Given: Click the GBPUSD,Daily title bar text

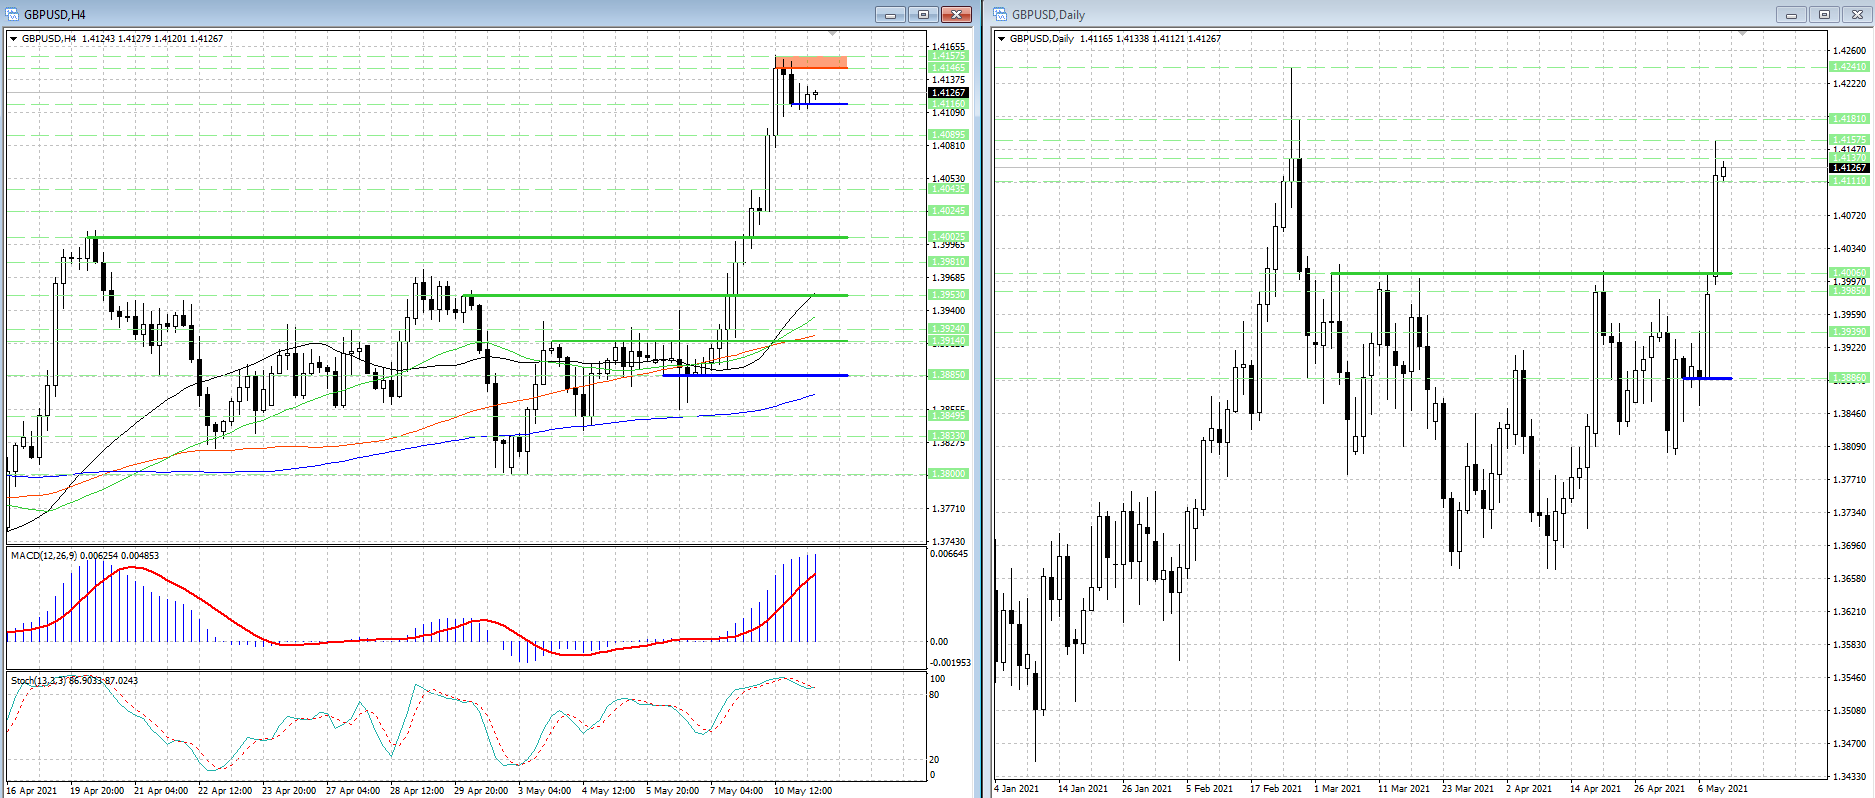Looking at the screenshot, I should (1048, 15).
